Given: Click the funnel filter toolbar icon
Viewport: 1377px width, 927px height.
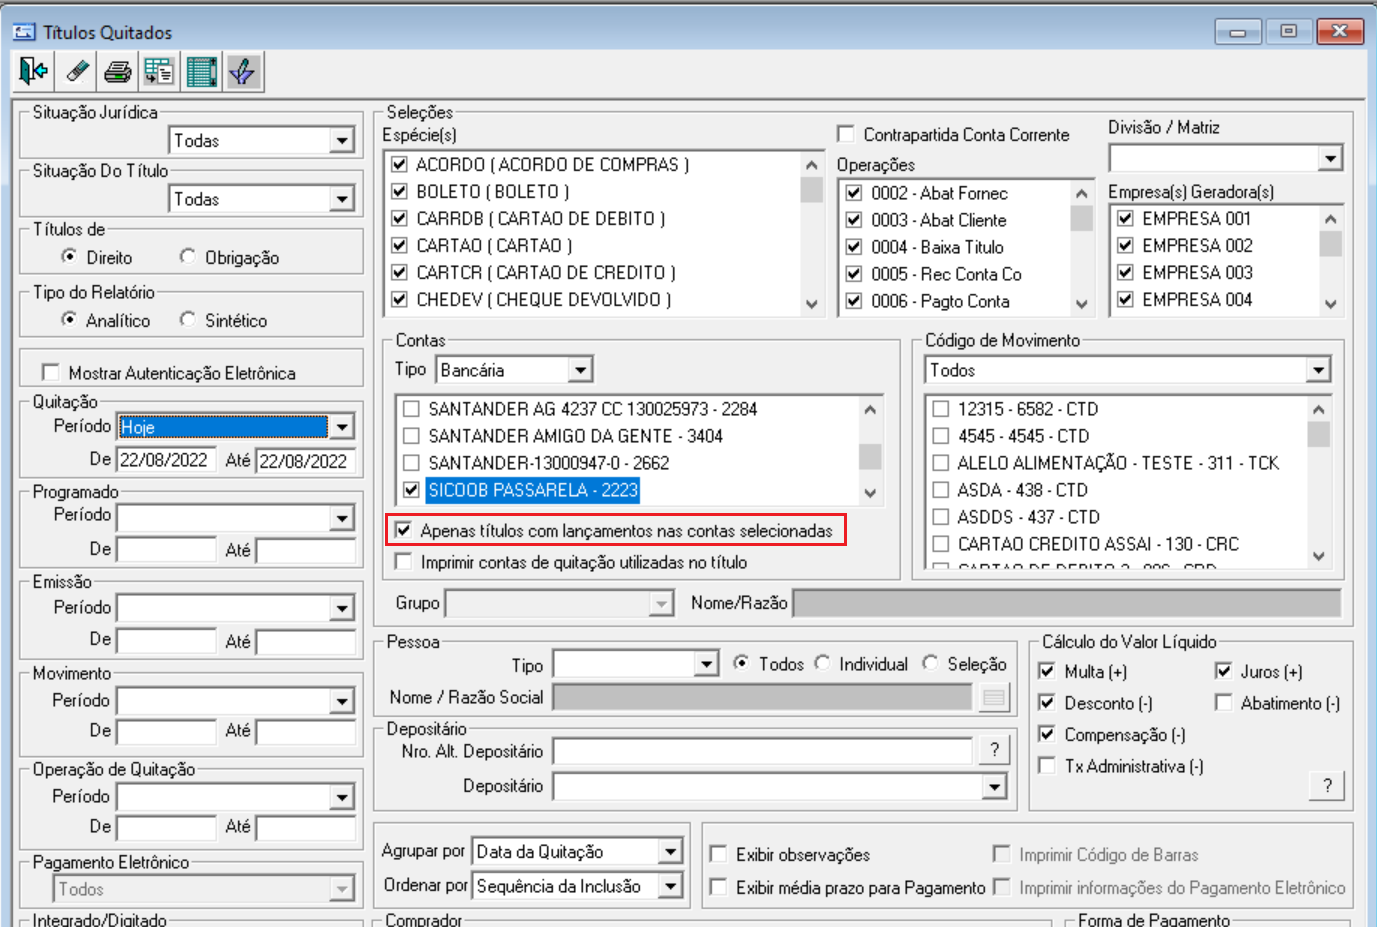Looking at the screenshot, I should click(x=243, y=71).
